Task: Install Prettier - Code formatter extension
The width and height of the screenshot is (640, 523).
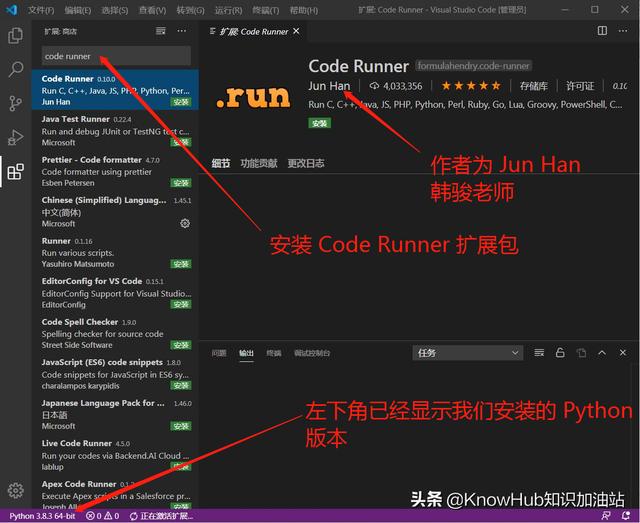Action: click(x=181, y=182)
